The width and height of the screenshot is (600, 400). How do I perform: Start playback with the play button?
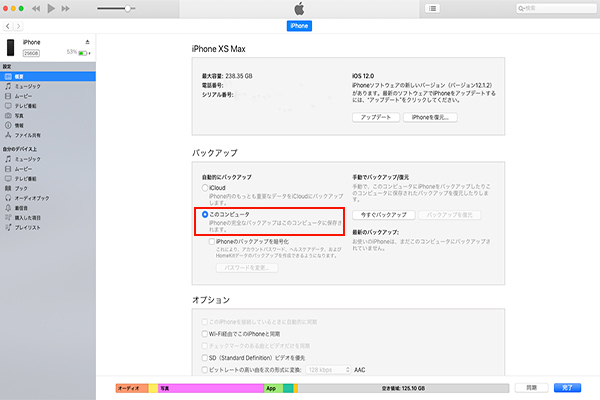51,8
